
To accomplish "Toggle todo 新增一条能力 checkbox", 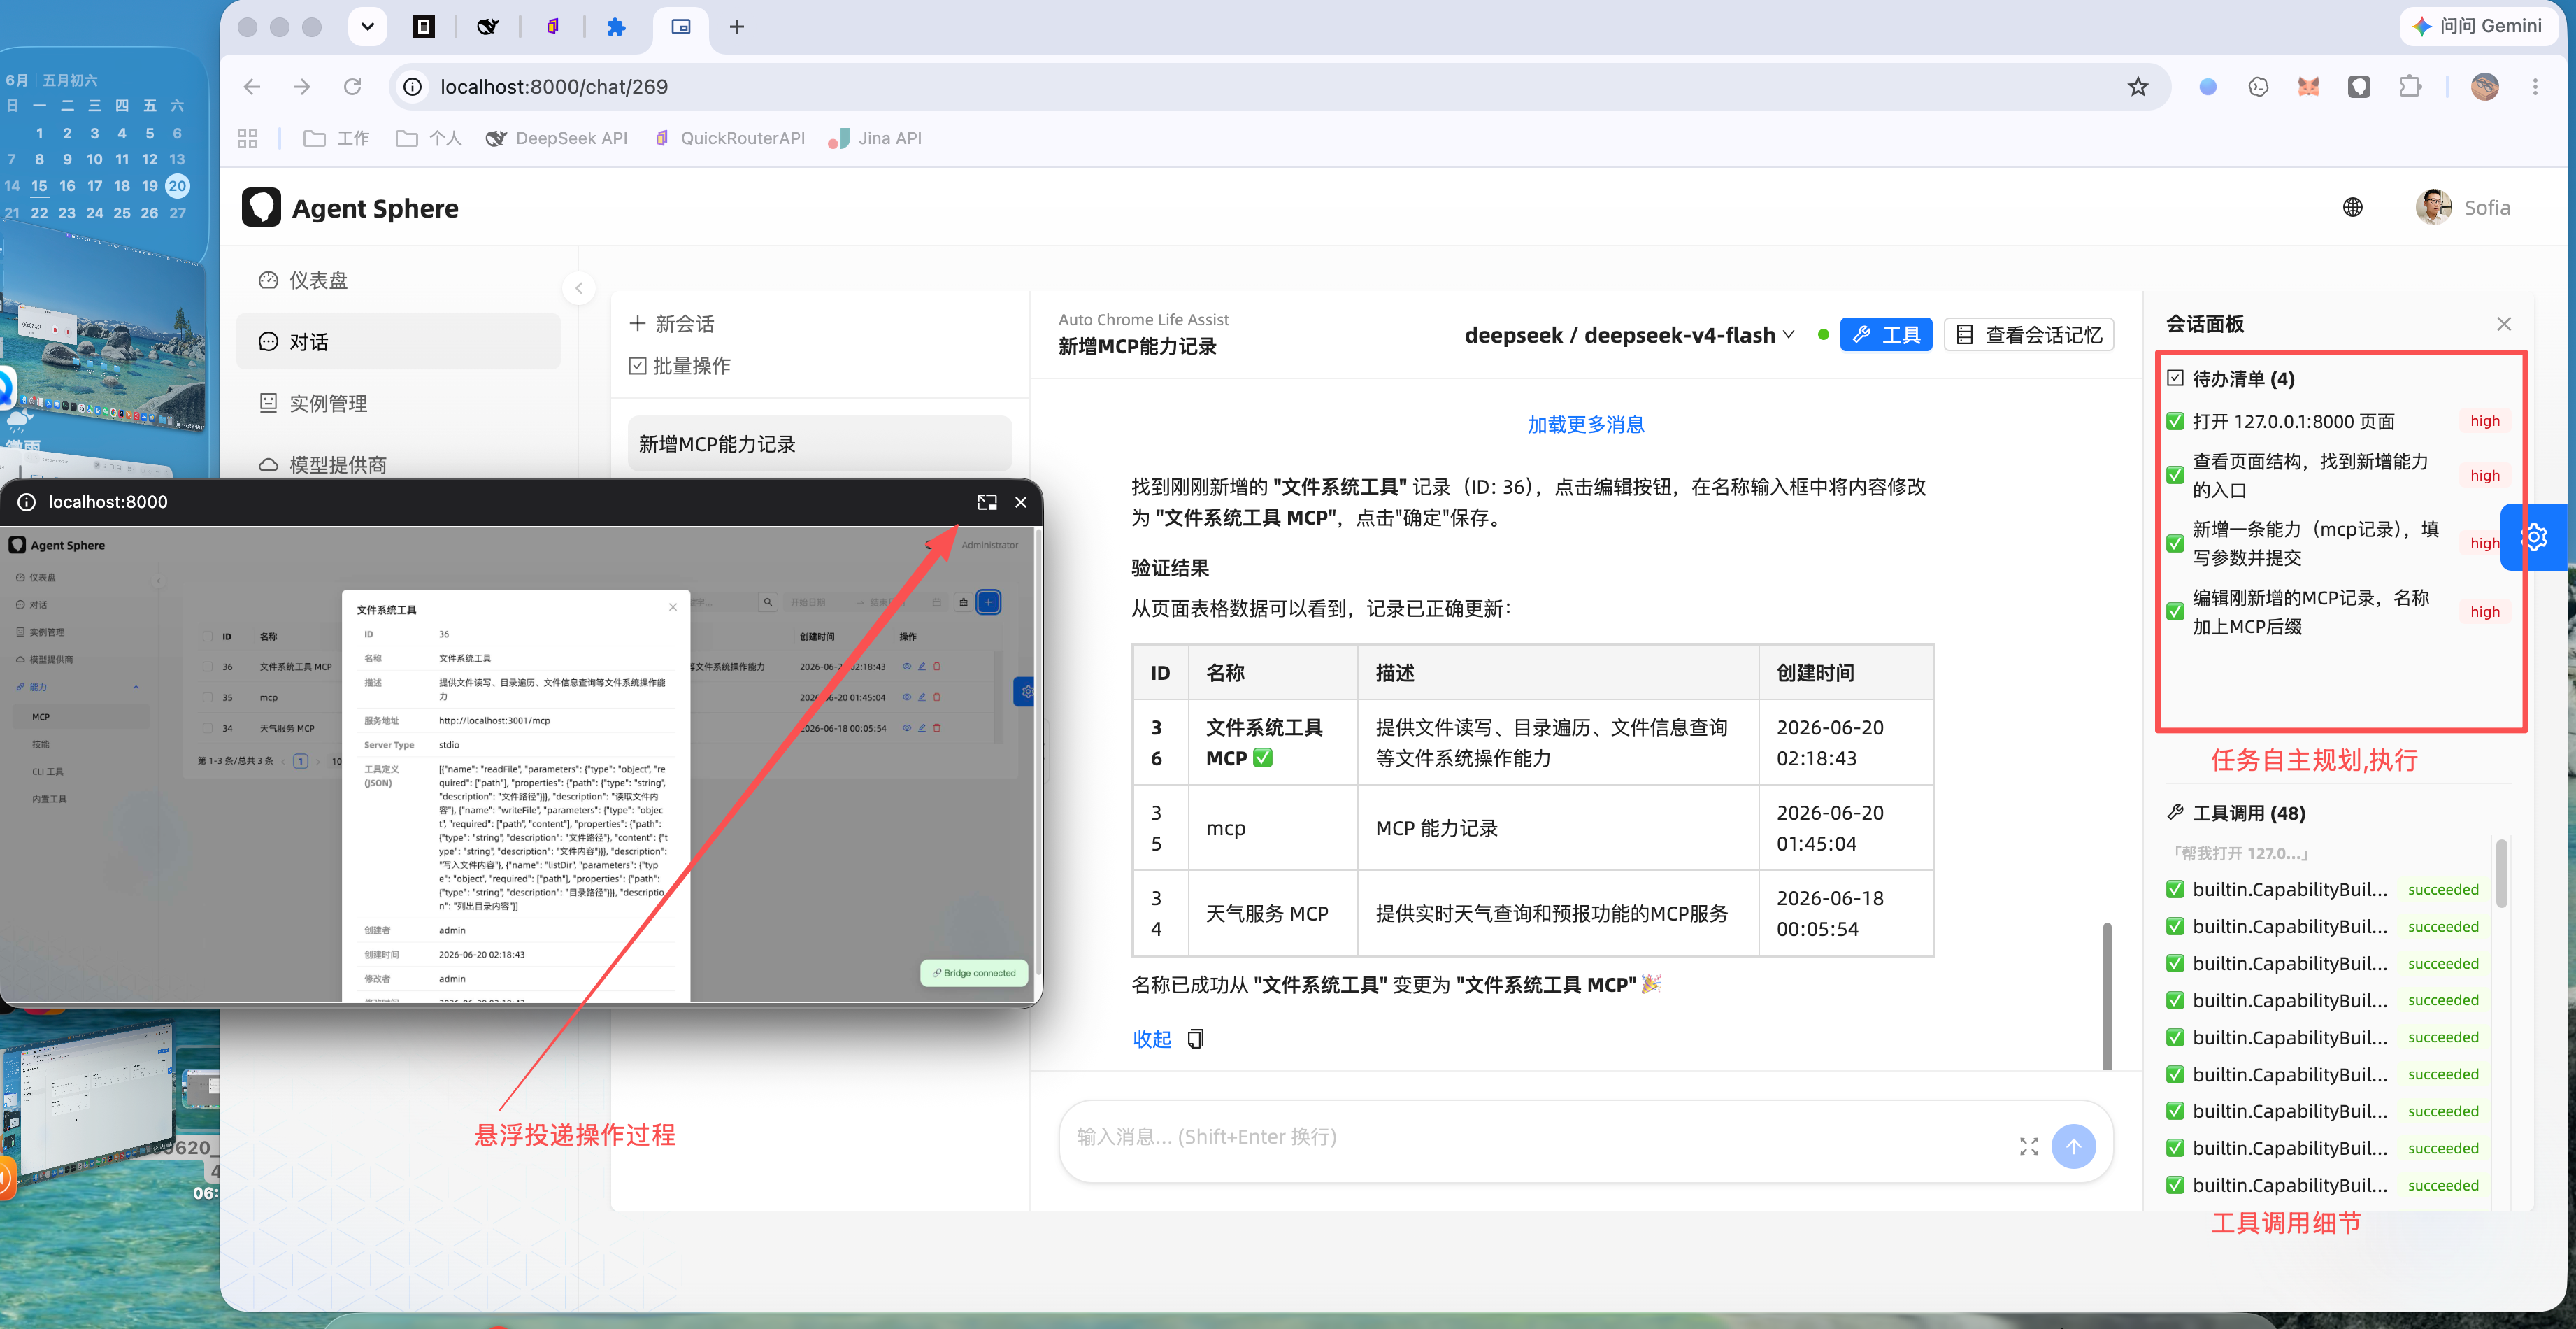I will 2175,543.
